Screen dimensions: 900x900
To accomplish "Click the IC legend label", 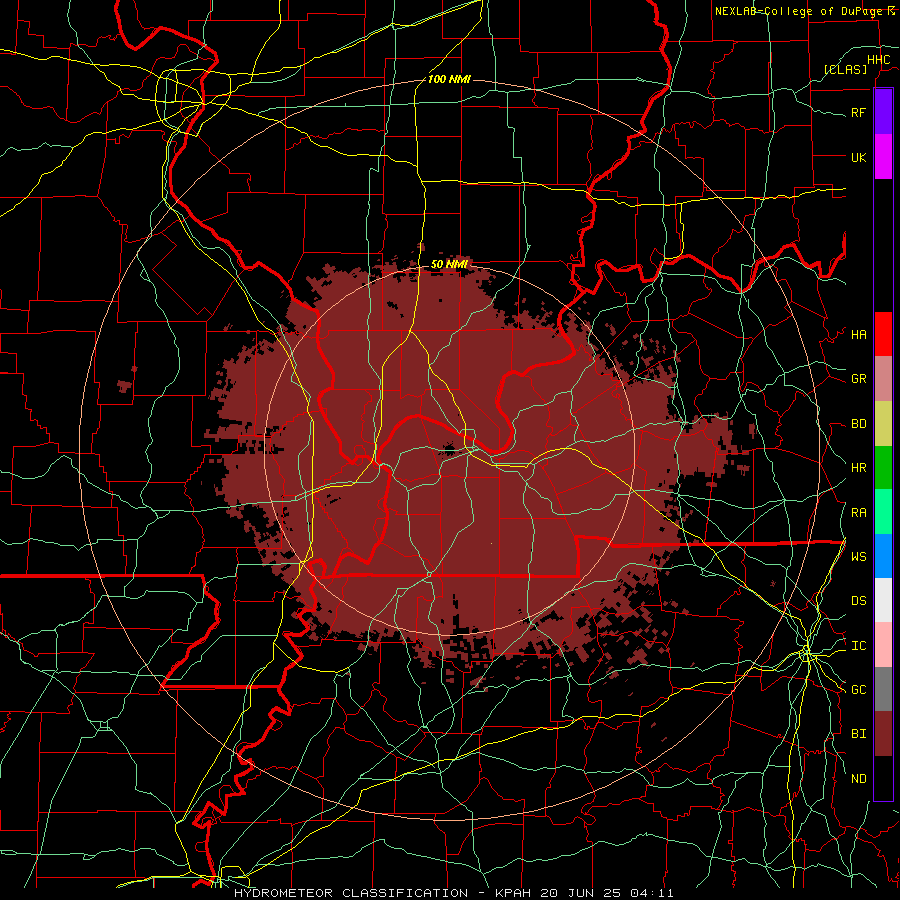I will coord(859,646).
